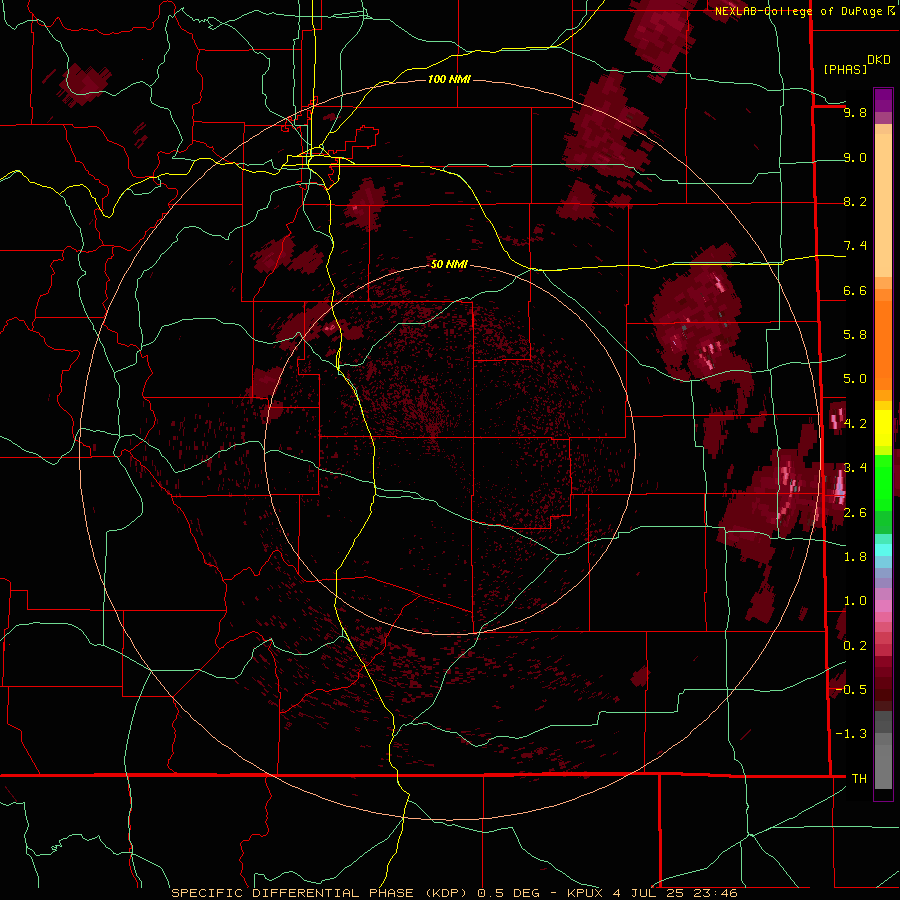Click the 3.4 scale value
The width and height of the screenshot is (900, 900).
855,468
